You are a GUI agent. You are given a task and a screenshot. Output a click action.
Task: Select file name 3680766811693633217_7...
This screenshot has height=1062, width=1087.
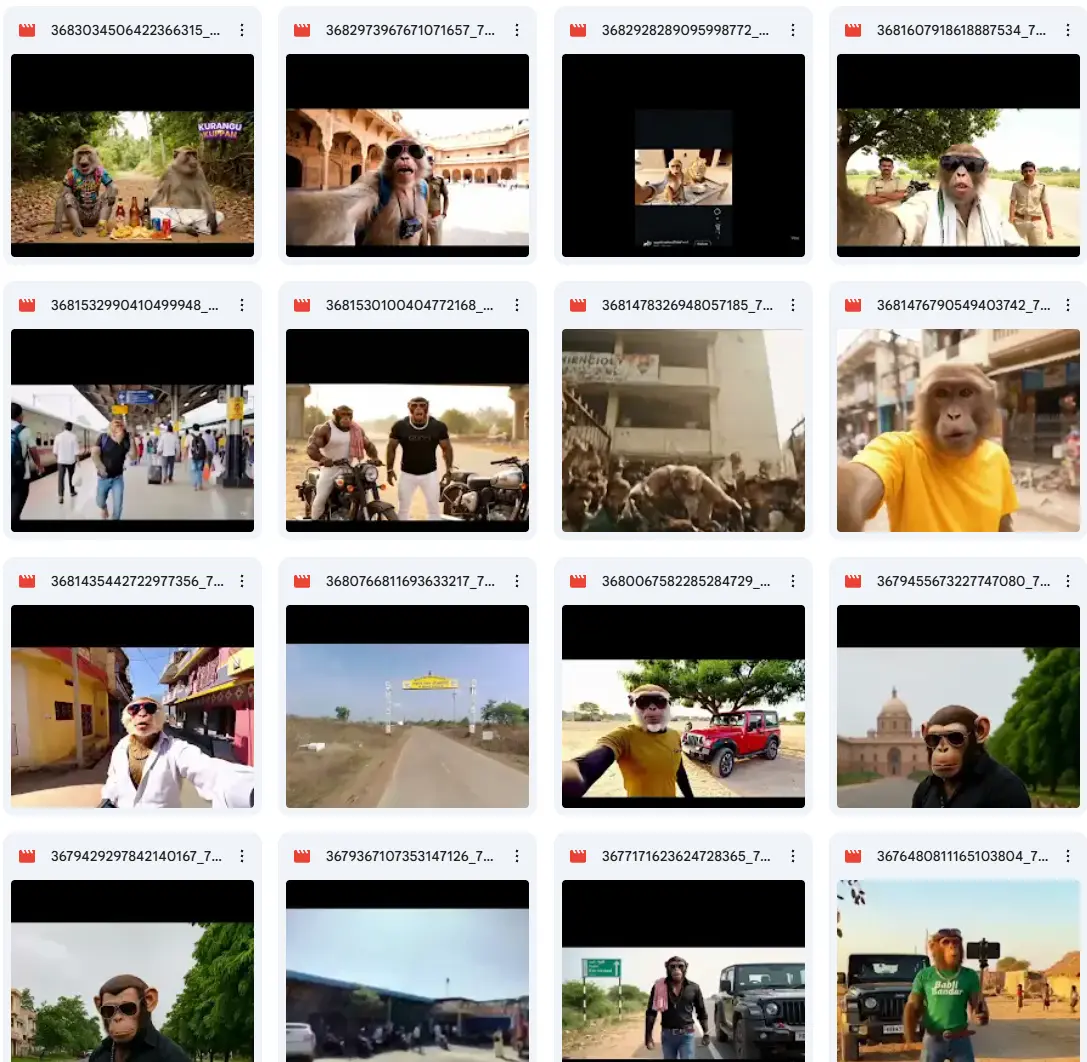click(410, 581)
